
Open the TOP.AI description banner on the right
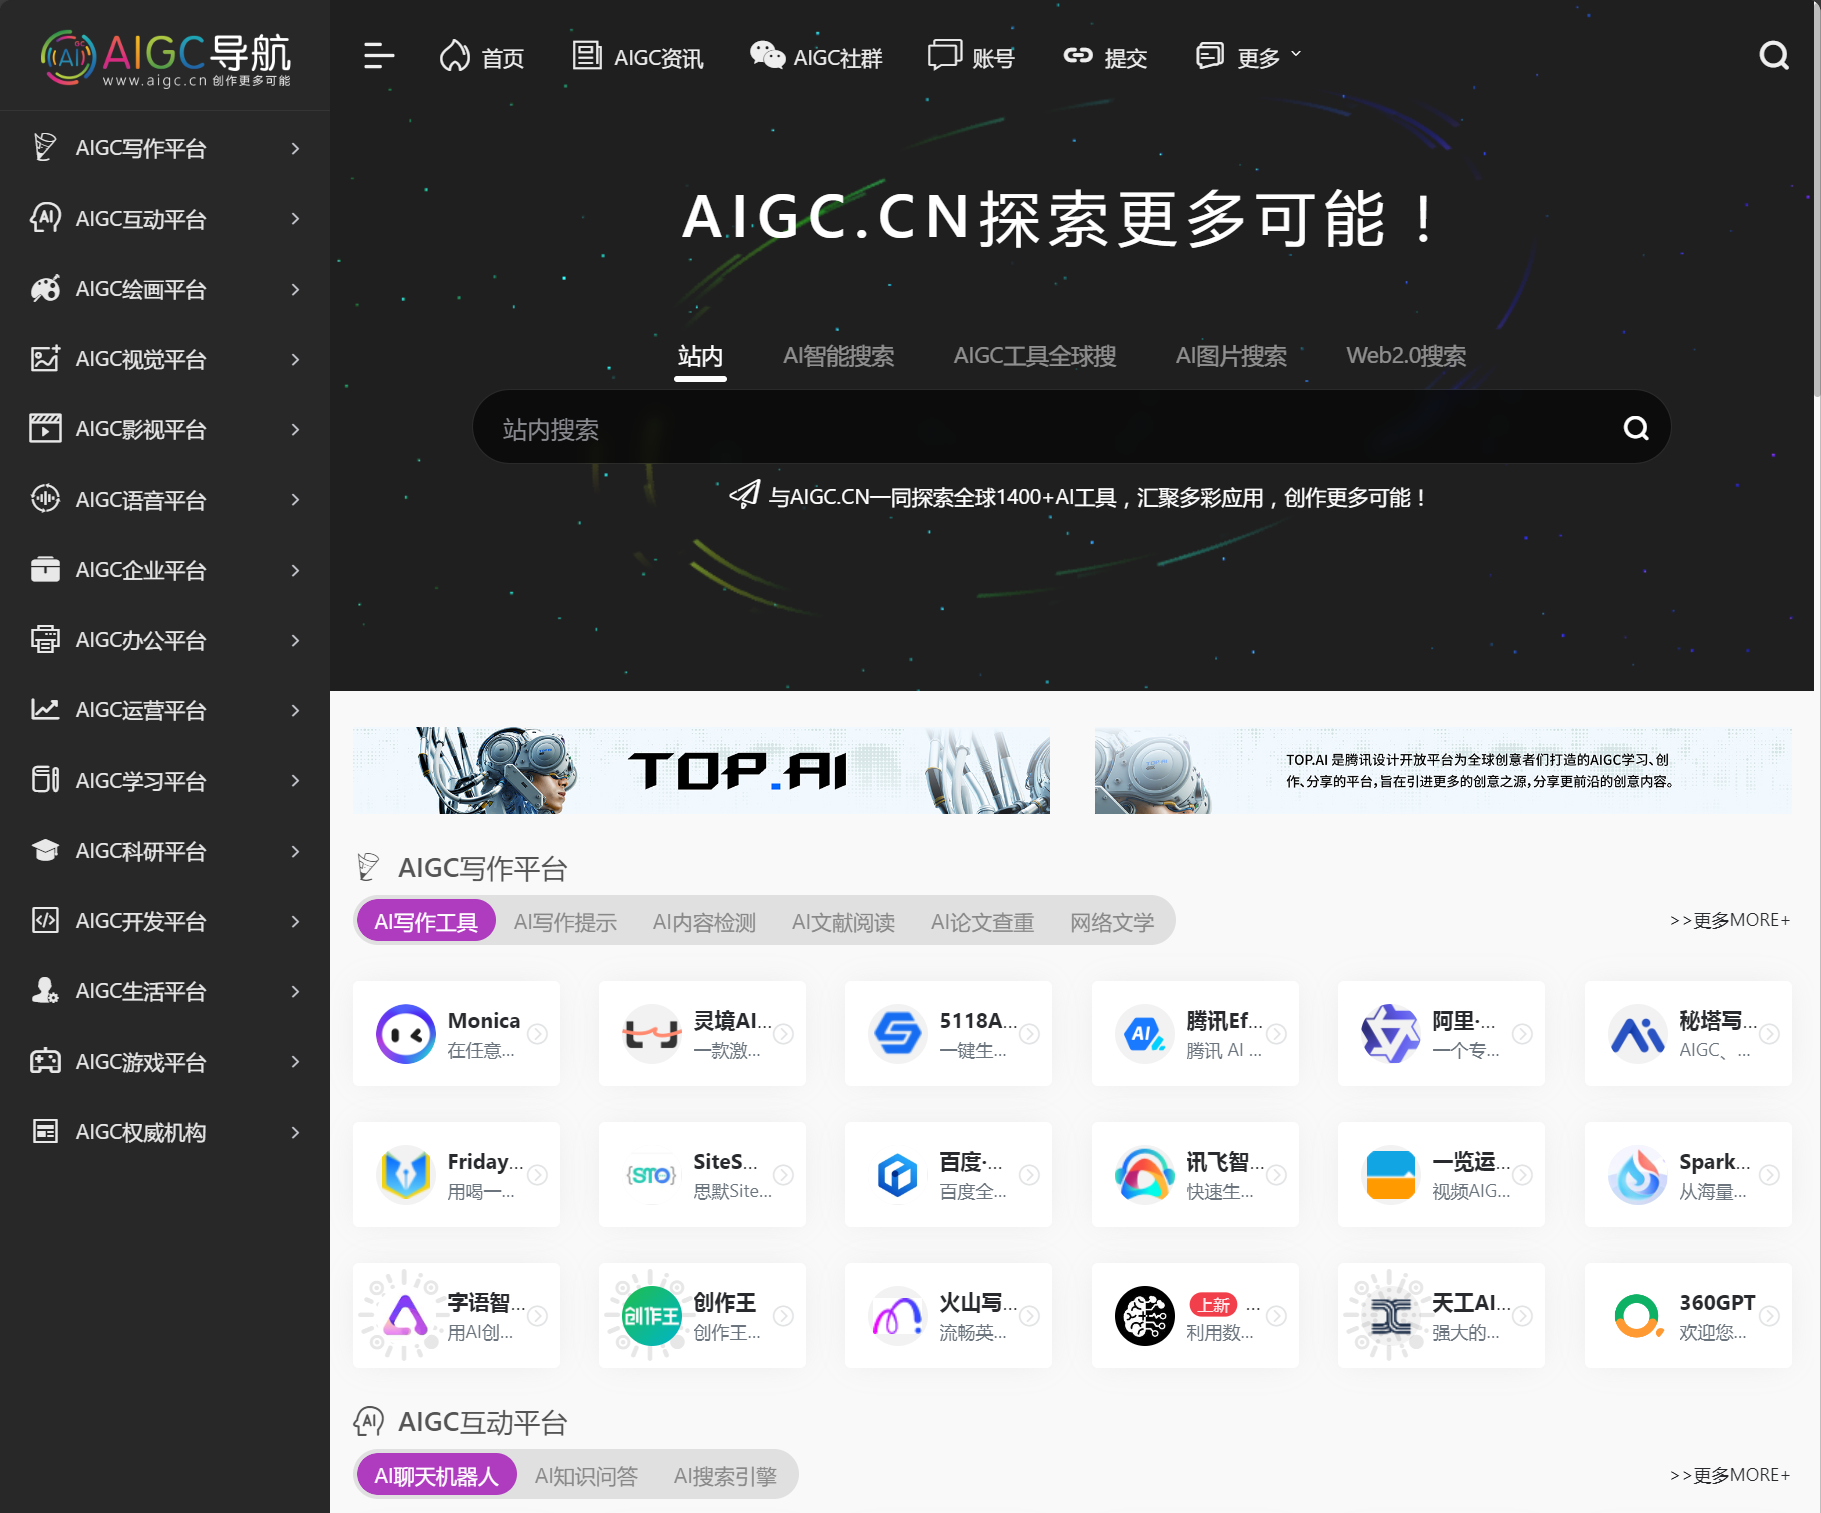(x=1443, y=770)
